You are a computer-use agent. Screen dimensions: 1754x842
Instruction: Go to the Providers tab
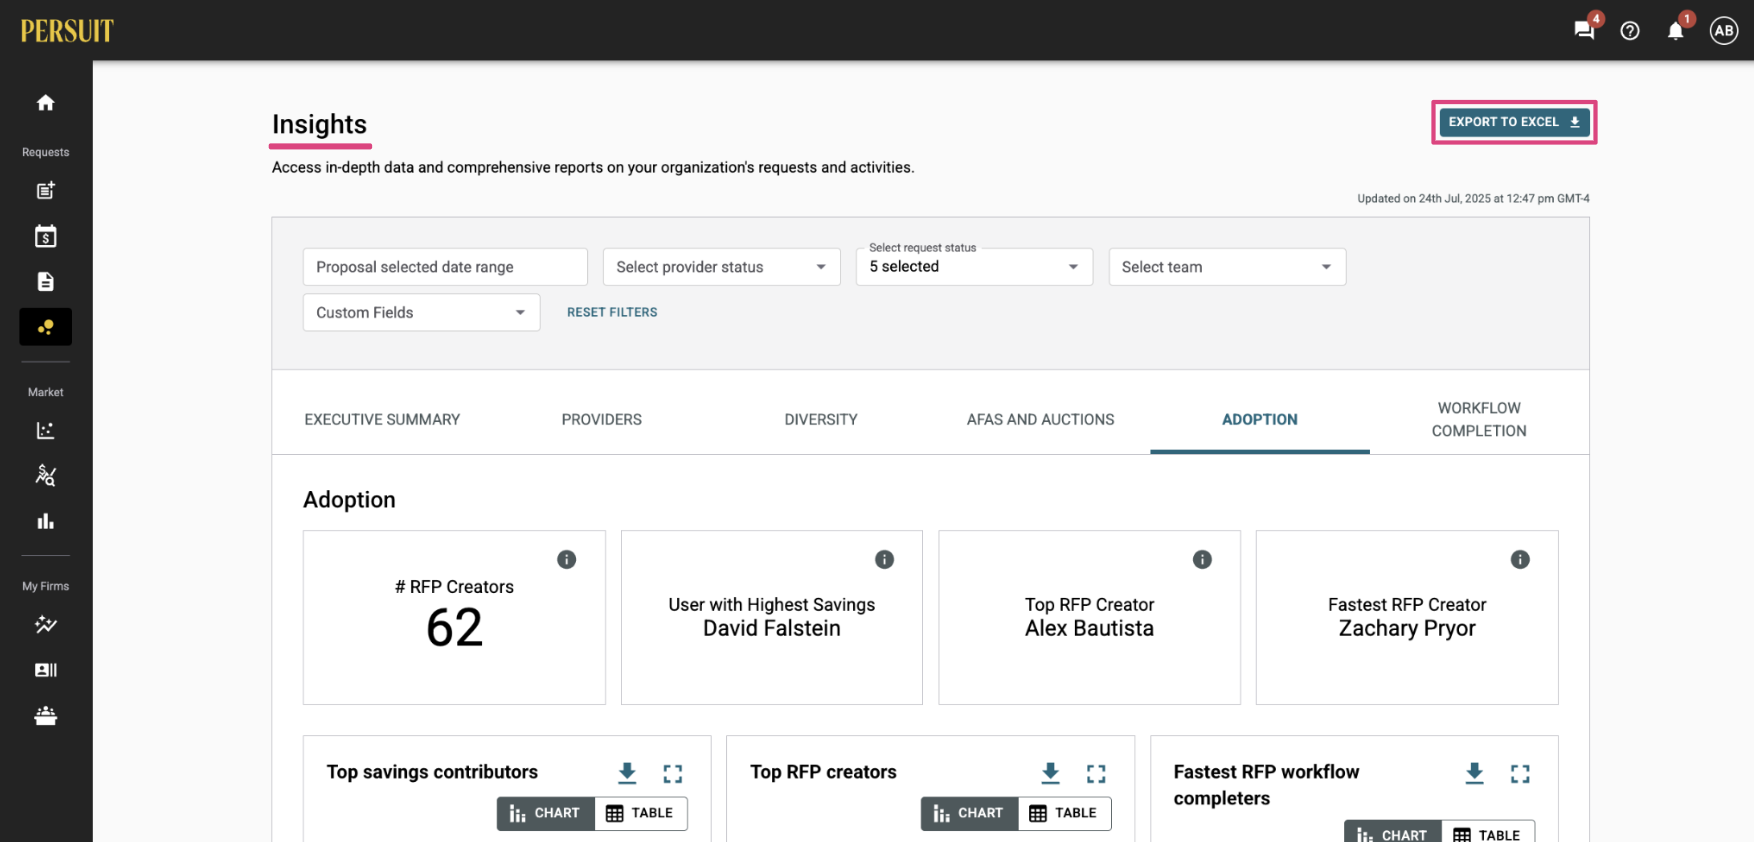click(x=602, y=419)
